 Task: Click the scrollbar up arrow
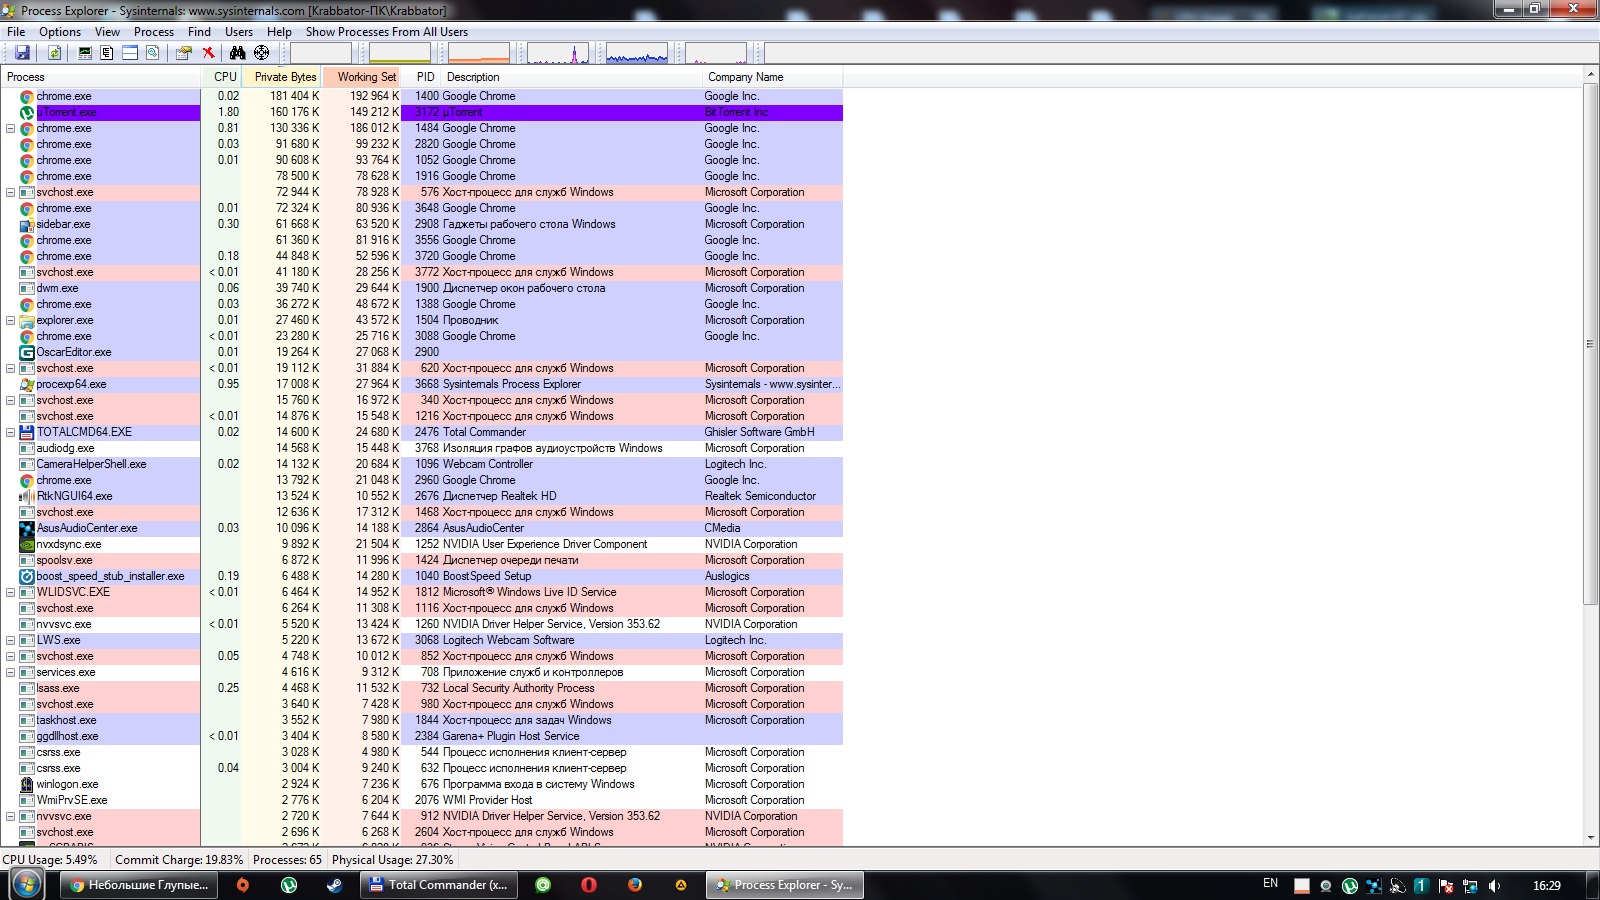[1591, 75]
